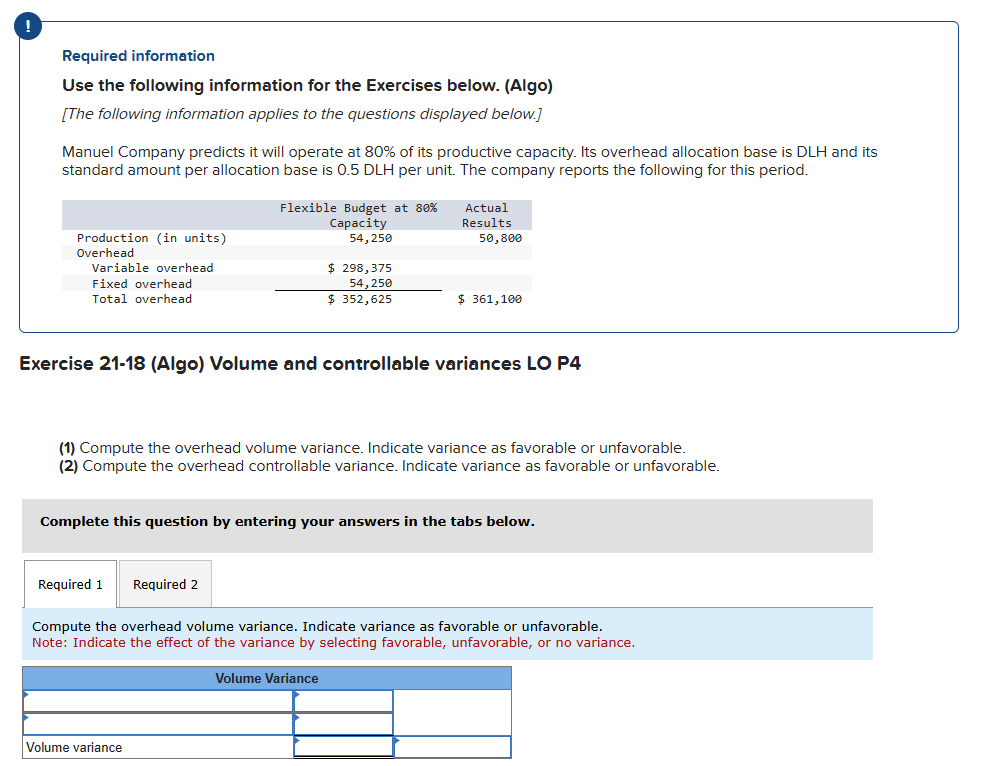Click the actual total overhead $ 361,100
The image size is (1000, 766).
click(x=490, y=299)
